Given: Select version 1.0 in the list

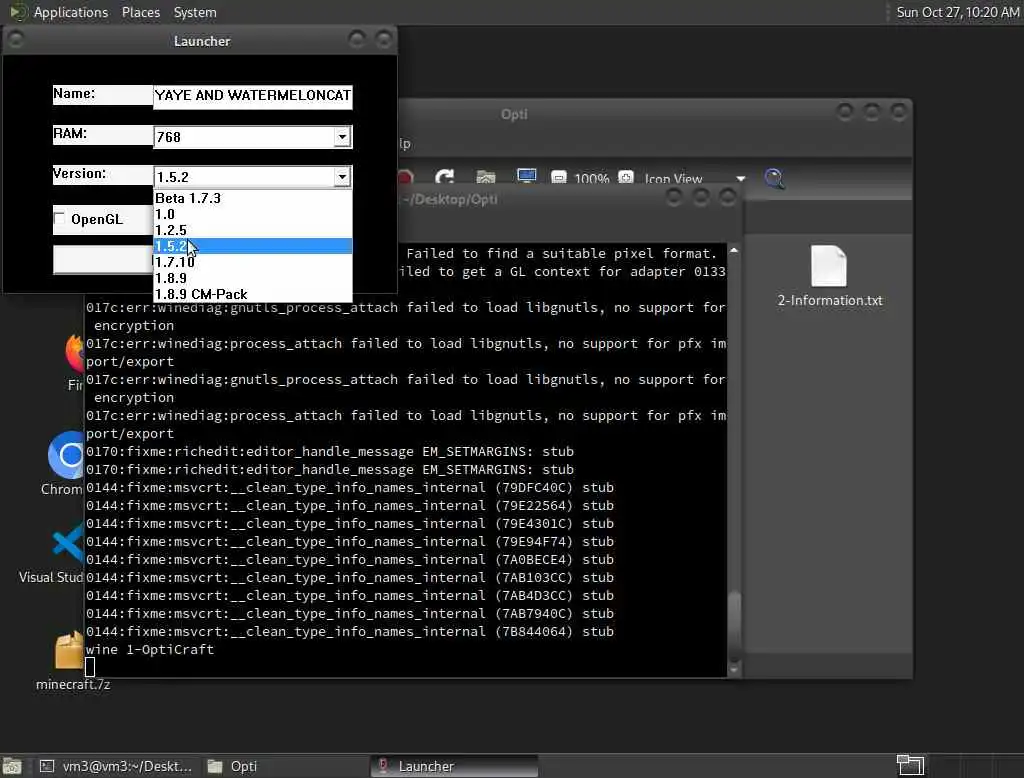Looking at the screenshot, I should pyautogui.click(x=253, y=214).
